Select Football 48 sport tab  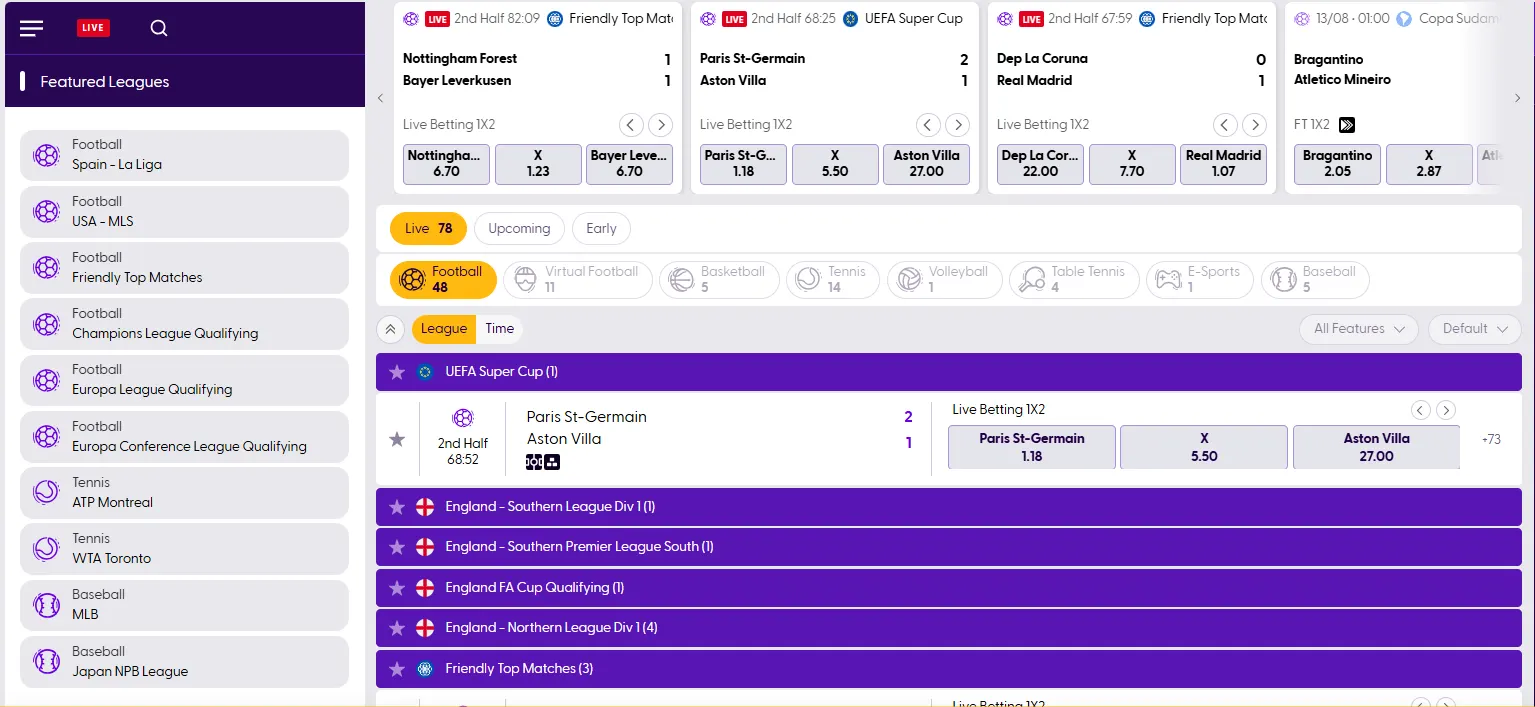tap(443, 280)
